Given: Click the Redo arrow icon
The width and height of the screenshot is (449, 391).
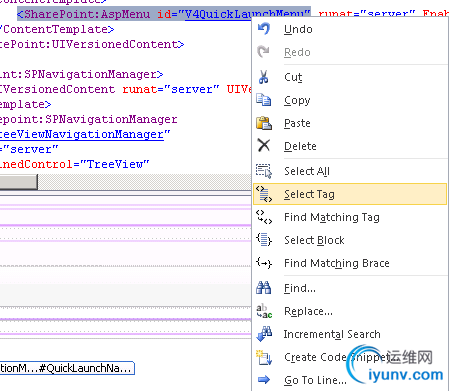Looking at the screenshot, I should (264, 52).
